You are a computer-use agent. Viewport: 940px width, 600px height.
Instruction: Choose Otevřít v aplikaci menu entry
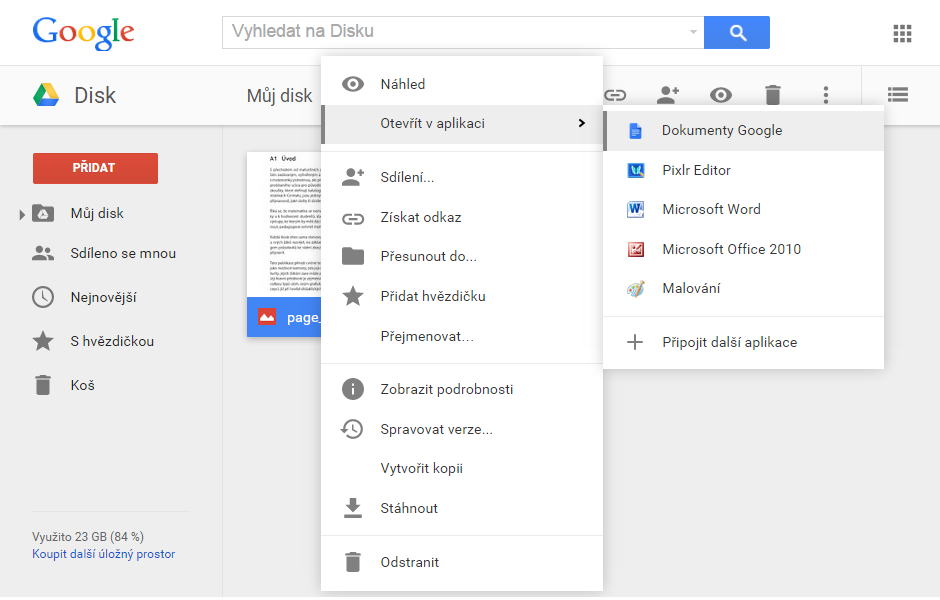click(462, 124)
